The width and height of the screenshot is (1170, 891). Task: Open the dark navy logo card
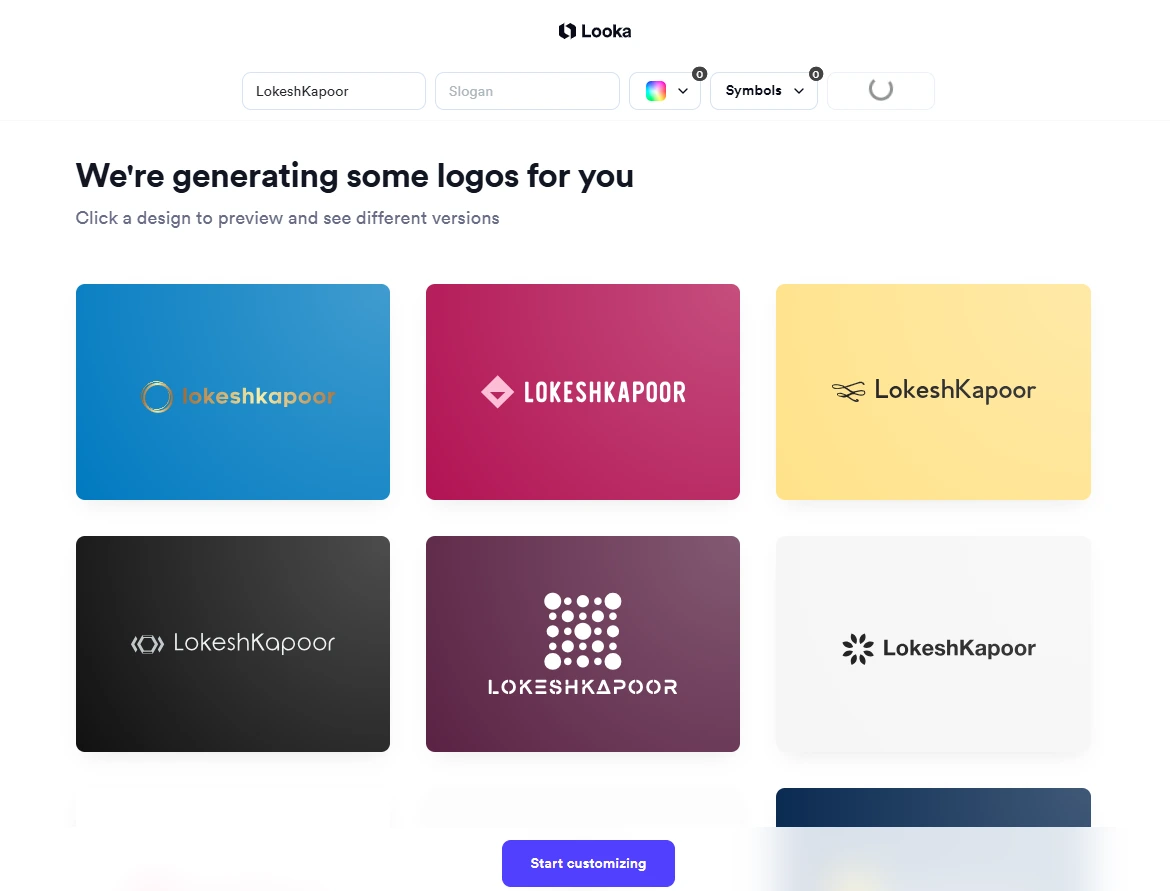point(933,807)
